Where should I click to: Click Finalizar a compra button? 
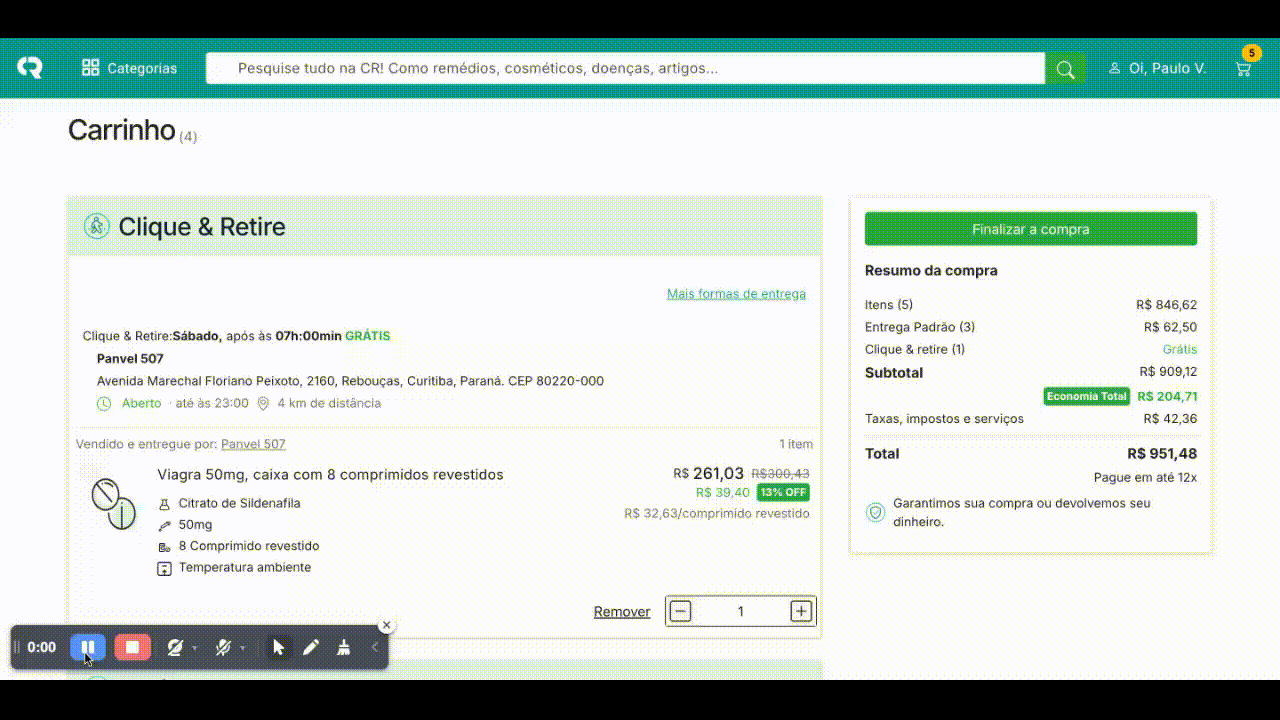click(1031, 229)
